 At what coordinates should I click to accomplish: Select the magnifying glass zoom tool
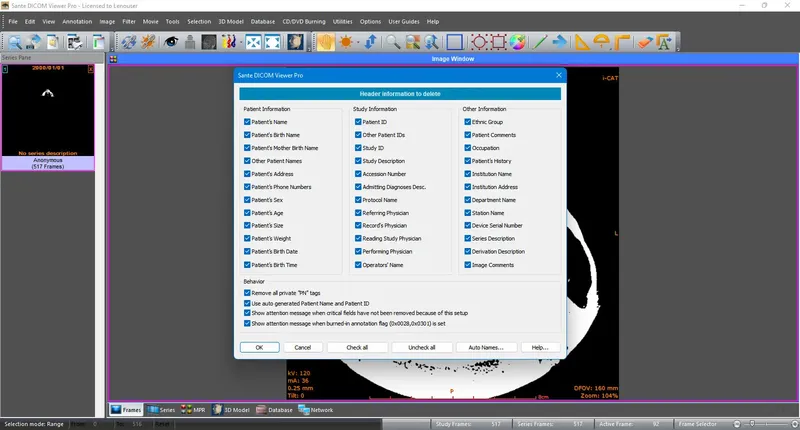point(392,42)
